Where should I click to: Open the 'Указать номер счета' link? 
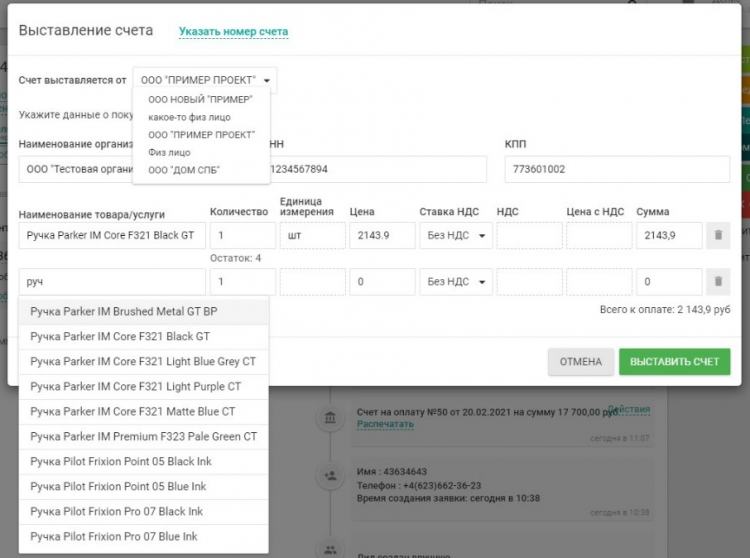[233, 32]
